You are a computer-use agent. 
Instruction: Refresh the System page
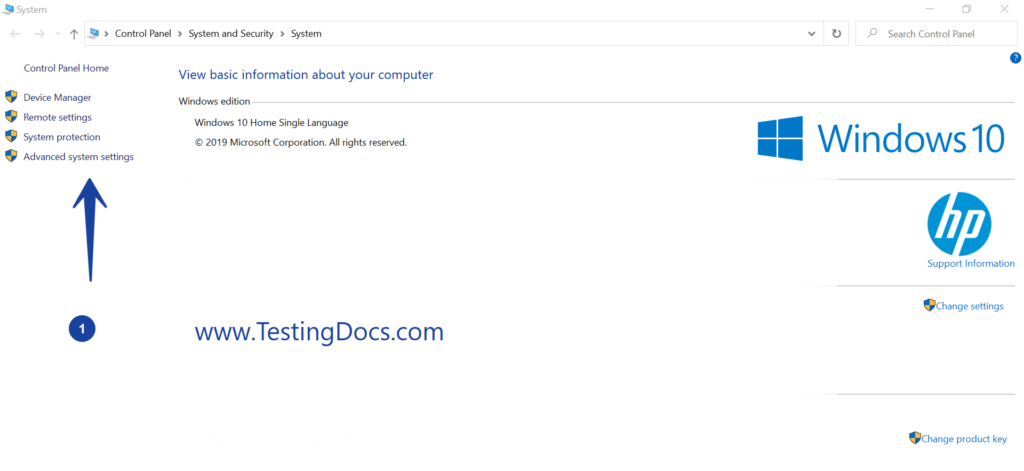[x=837, y=34]
